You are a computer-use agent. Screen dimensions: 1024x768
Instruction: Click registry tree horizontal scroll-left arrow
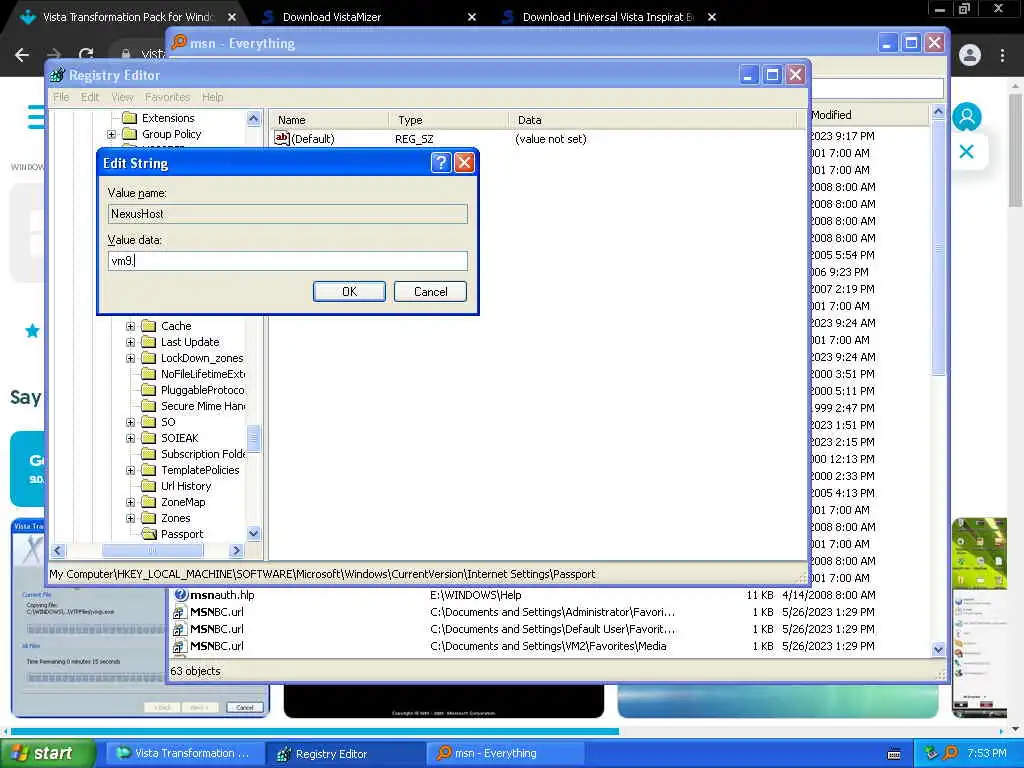point(57,551)
